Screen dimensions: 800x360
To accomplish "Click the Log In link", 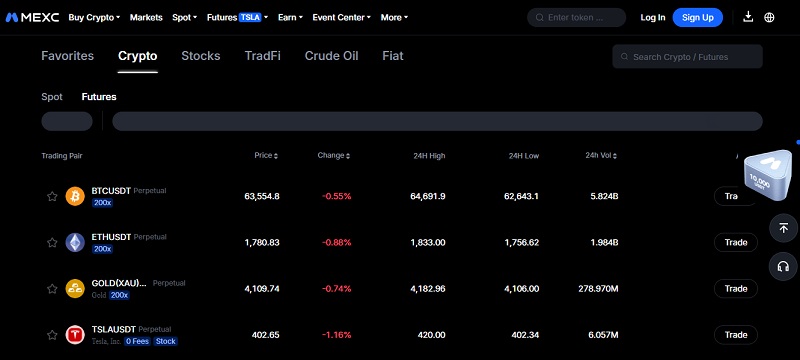I will coord(653,17).
